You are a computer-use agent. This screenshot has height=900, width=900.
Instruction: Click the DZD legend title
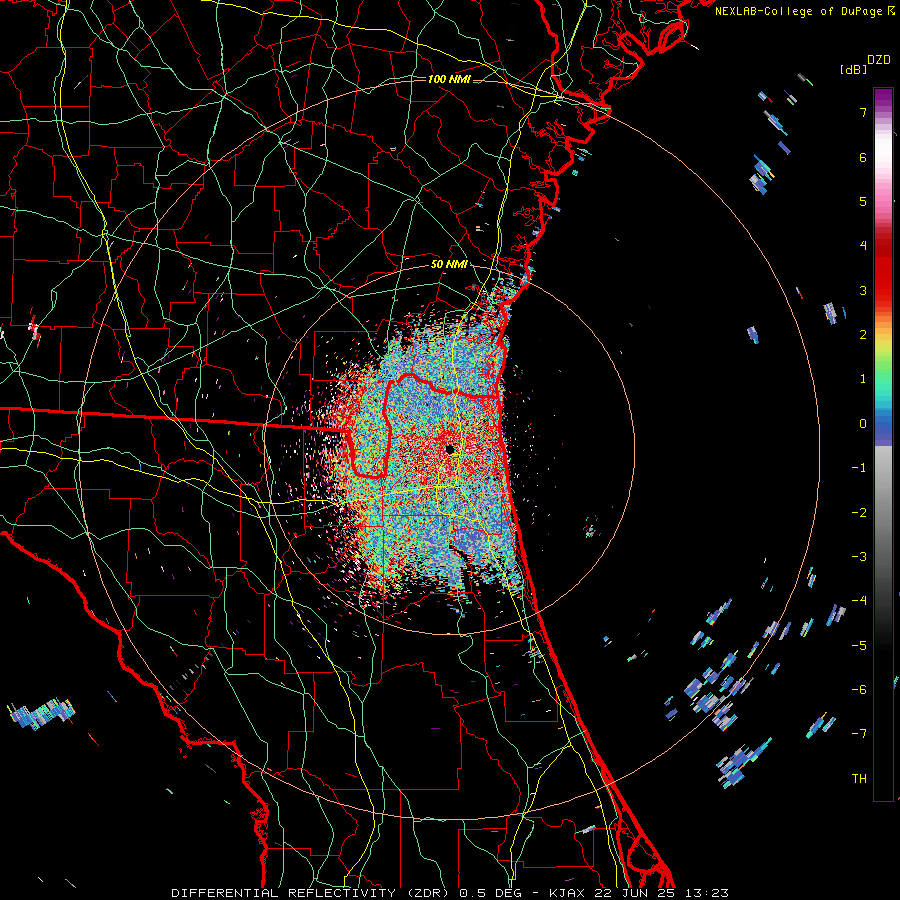(878, 60)
